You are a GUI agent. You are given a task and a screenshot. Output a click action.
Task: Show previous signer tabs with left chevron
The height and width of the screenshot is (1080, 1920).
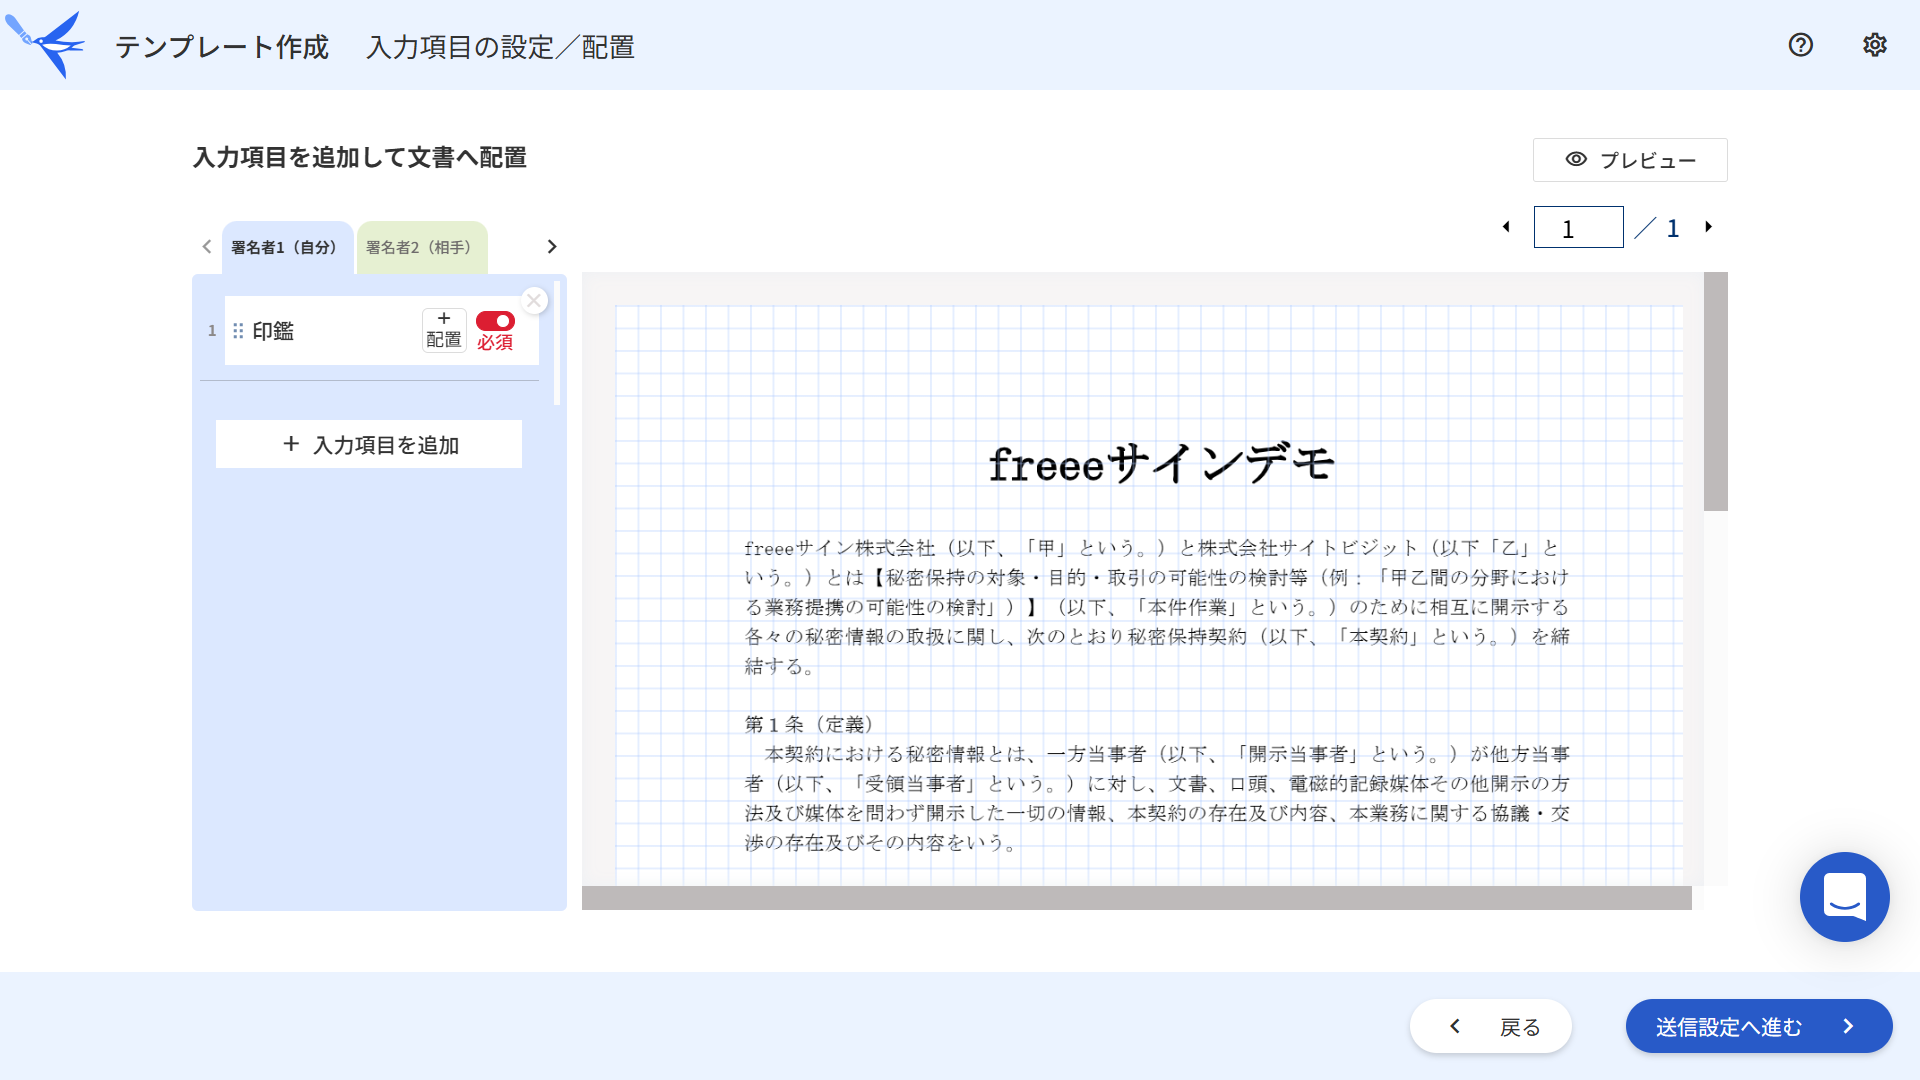pyautogui.click(x=206, y=247)
